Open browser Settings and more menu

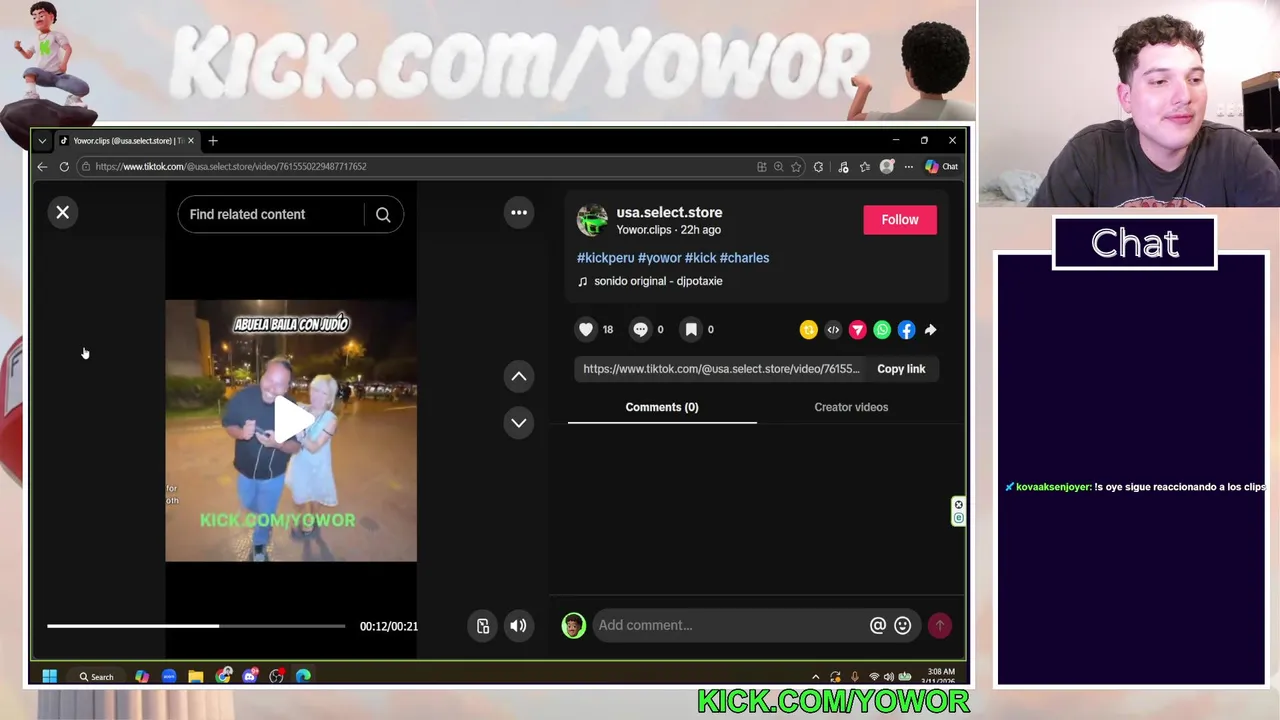pos(908,167)
